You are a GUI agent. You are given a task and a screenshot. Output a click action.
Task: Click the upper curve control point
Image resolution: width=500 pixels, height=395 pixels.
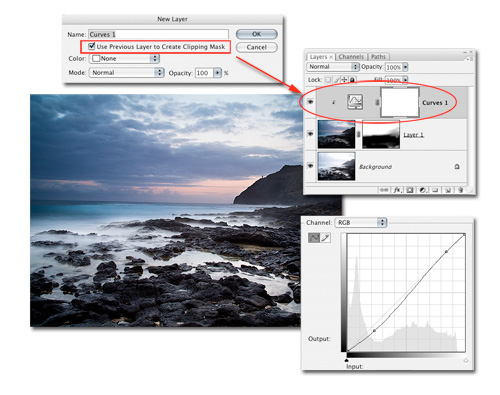[446, 252]
